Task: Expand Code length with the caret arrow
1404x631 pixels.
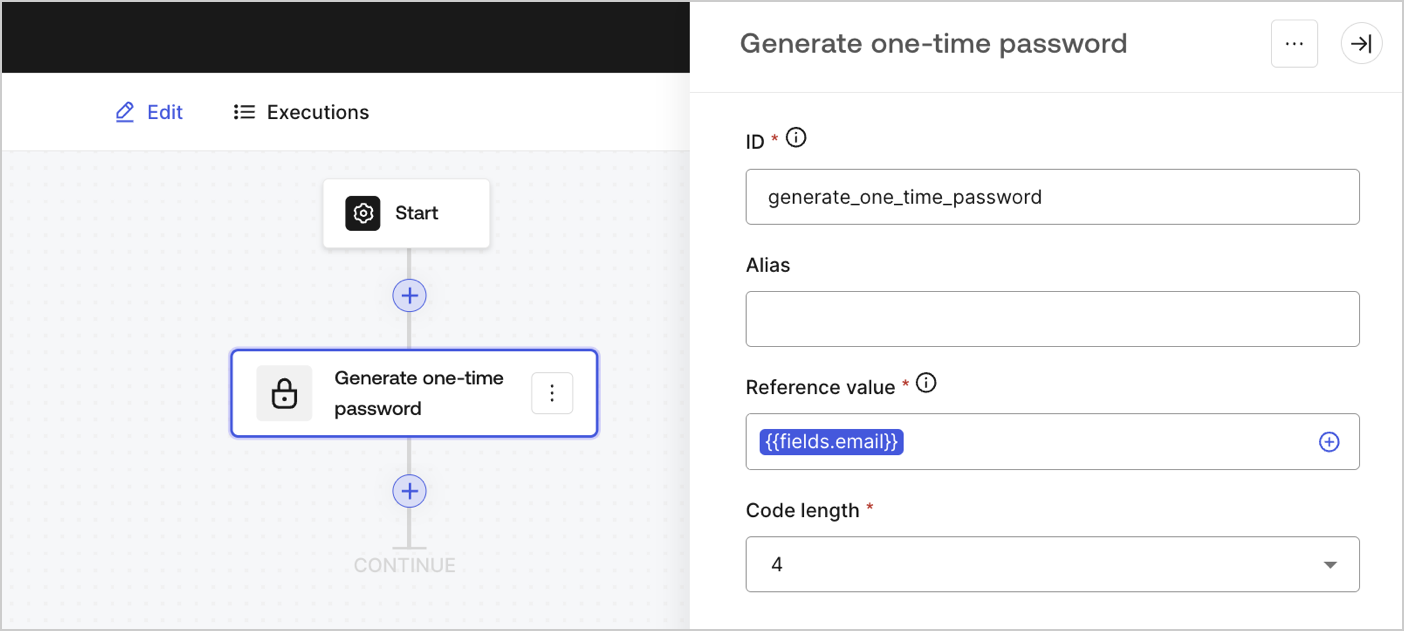Action: [1330, 565]
